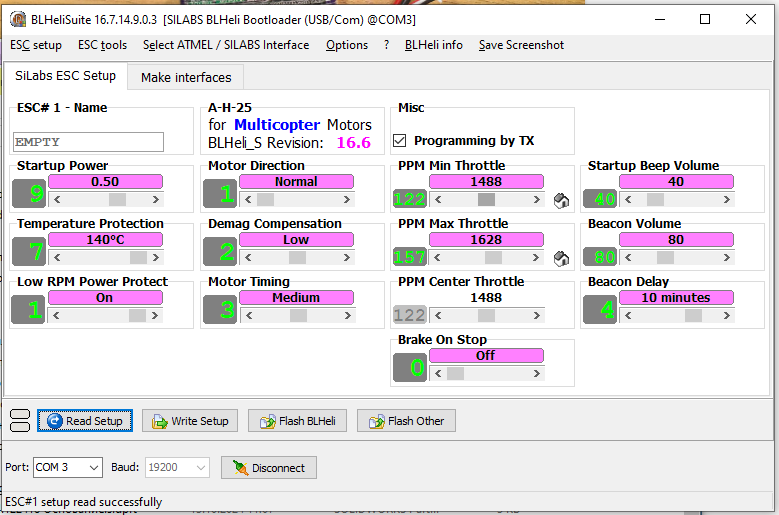Click the ESC Name field showing EMPTY
779x515 pixels.
pos(88,142)
